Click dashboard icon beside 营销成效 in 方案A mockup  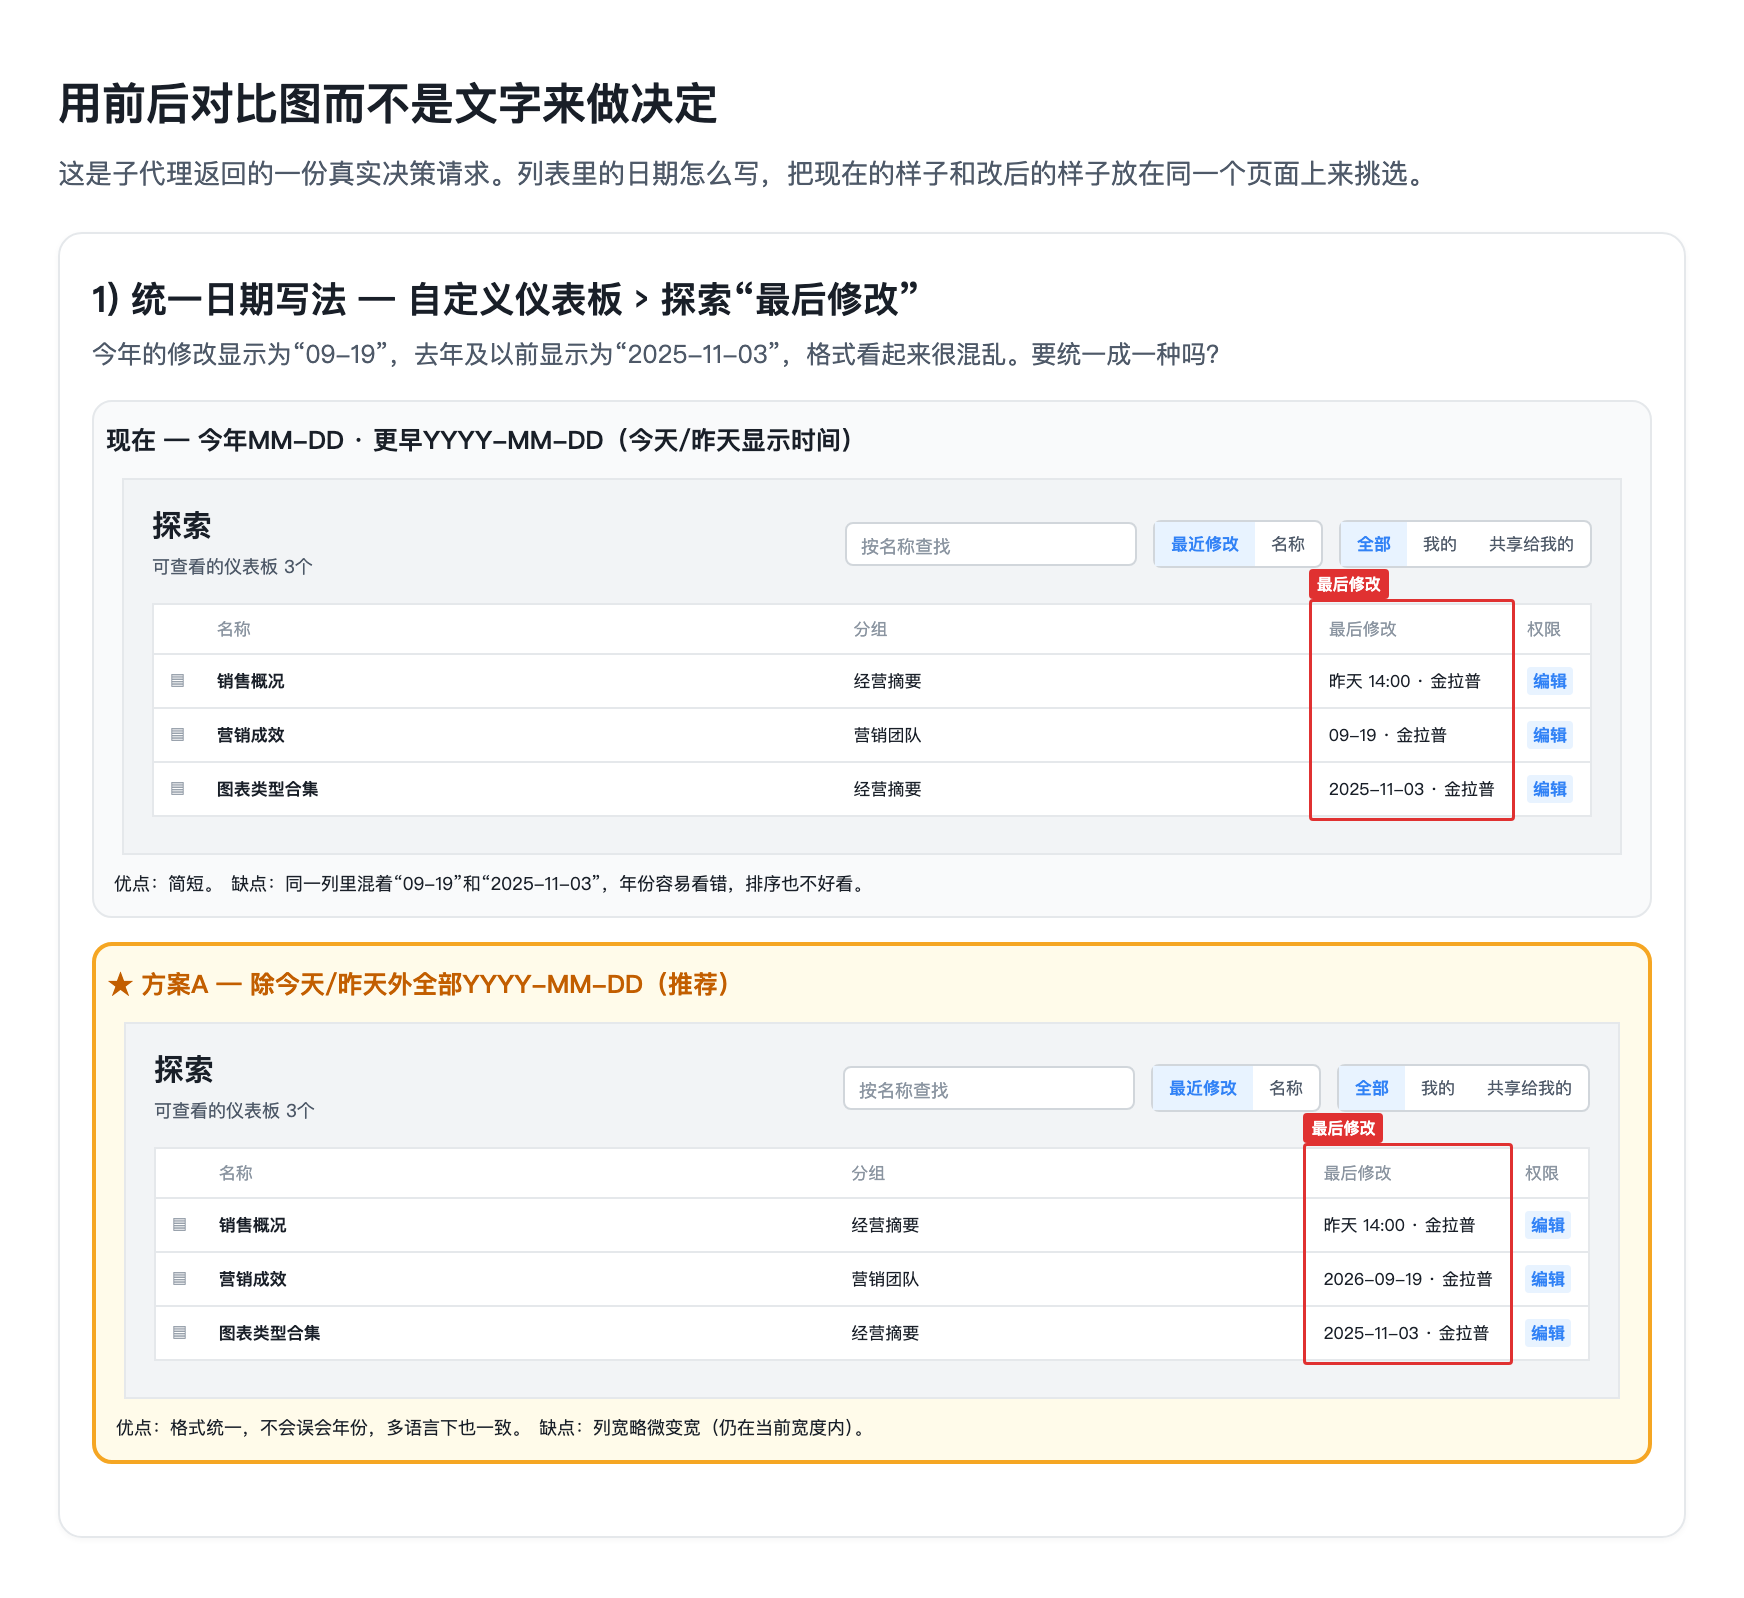pos(180,1279)
